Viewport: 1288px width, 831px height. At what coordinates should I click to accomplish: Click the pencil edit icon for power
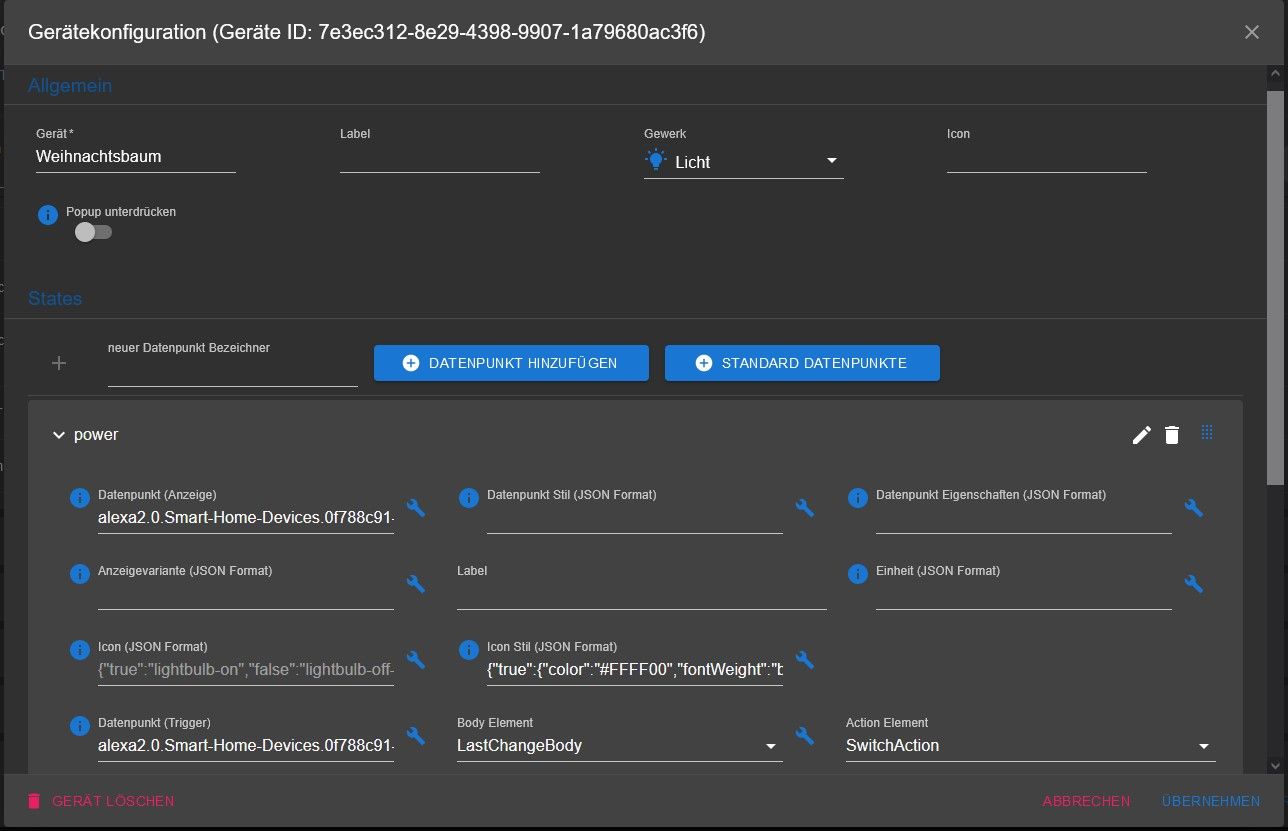[x=1141, y=435]
